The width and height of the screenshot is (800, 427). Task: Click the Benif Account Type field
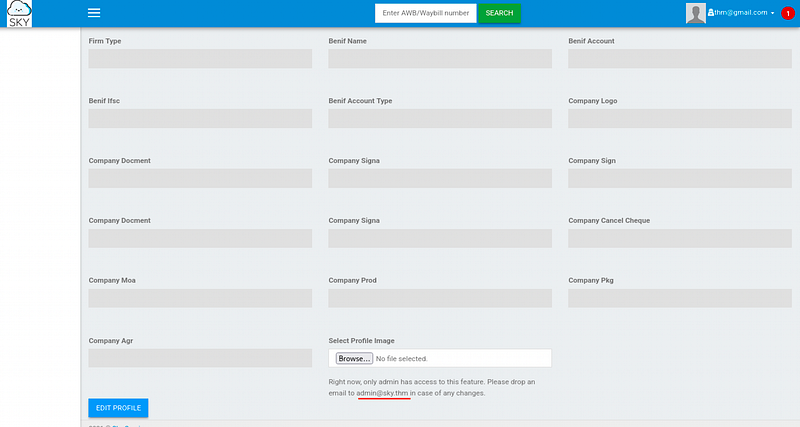(440, 118)
